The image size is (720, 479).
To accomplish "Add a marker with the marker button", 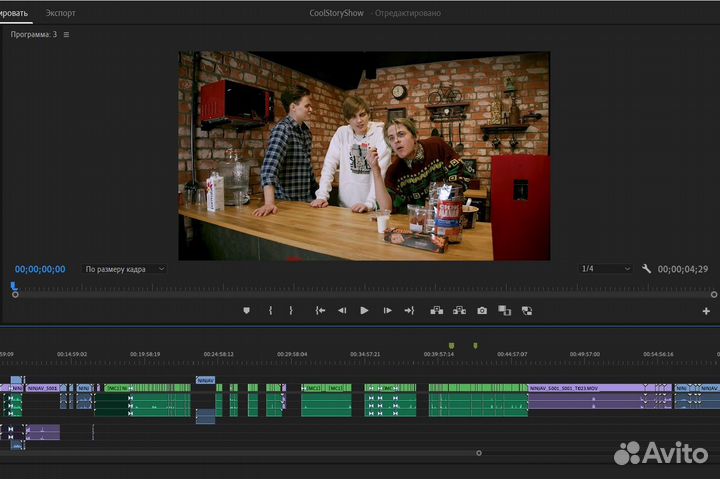I will pos(247,311).
